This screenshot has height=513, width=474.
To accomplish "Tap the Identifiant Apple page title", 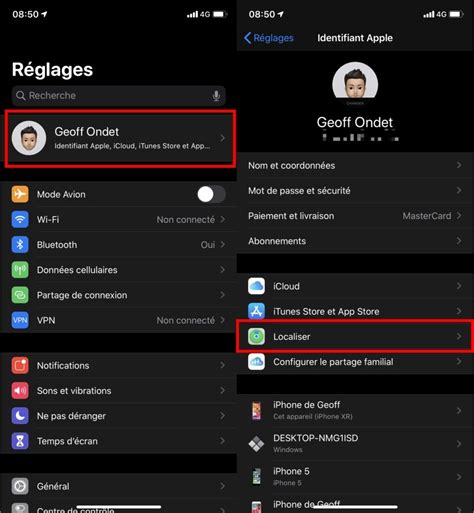I will tap(355, 38).
